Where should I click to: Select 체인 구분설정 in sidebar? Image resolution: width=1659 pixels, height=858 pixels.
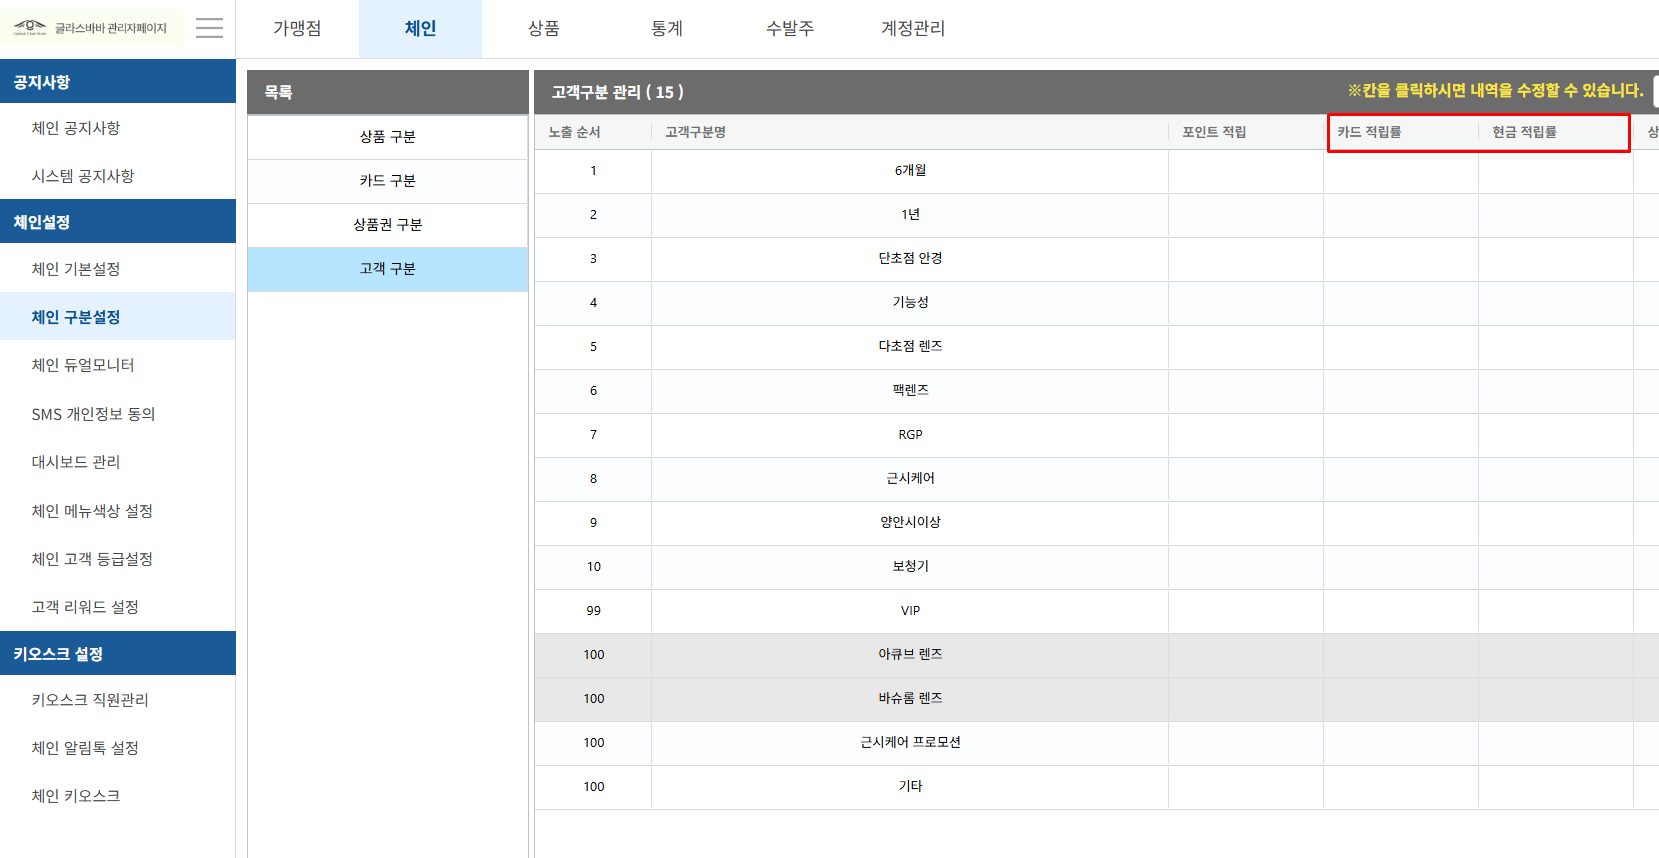[x=118, y=317]
